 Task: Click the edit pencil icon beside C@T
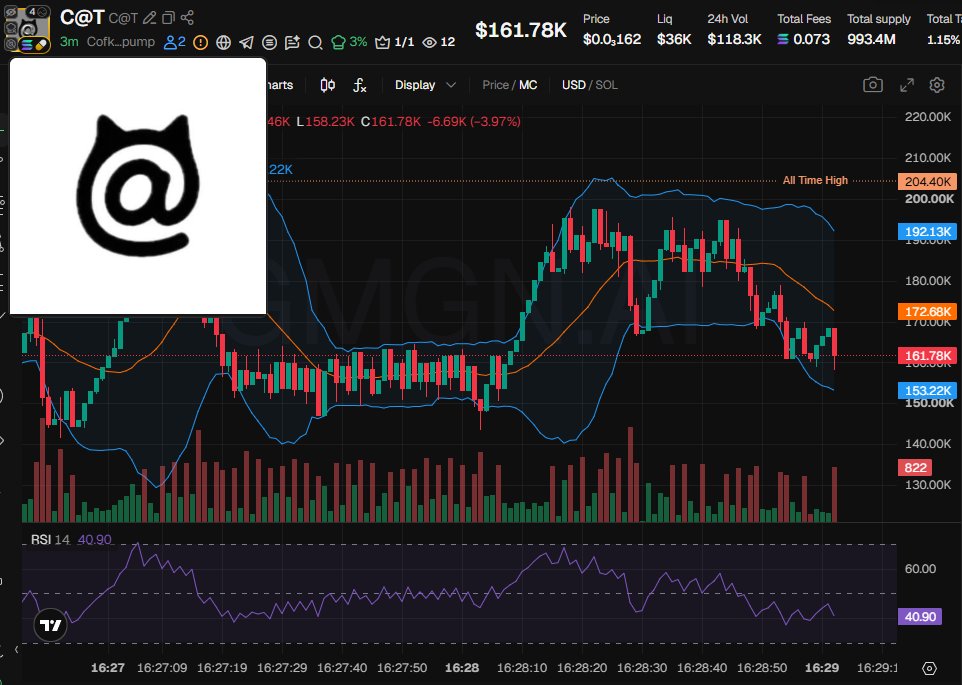149,18
